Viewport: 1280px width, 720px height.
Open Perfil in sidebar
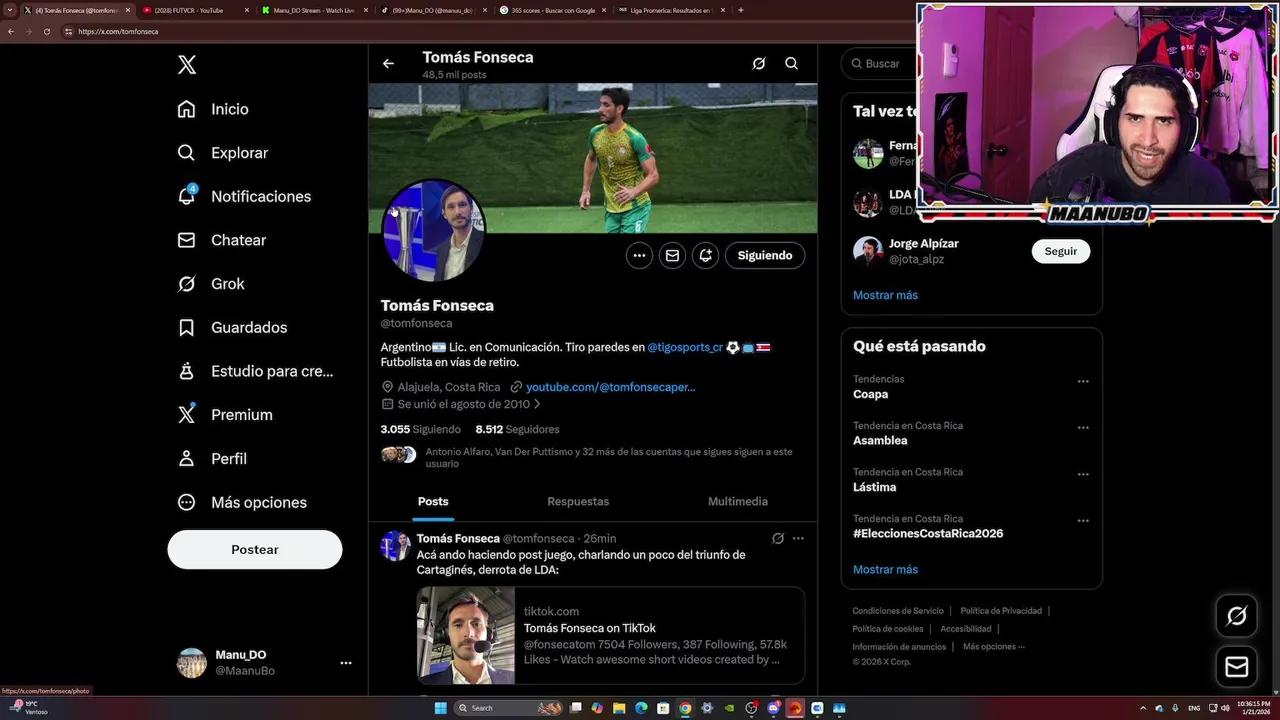click(x=212, y=458)
